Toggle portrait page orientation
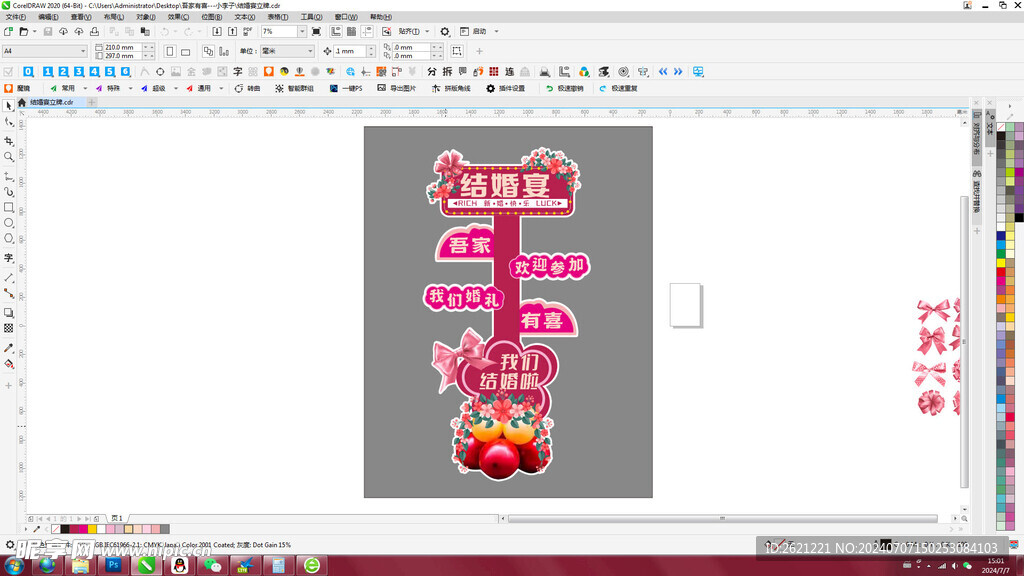Image resolution: width=1024 pixels, height=576 pixels. pyautogui.click(x=170, y=51)
